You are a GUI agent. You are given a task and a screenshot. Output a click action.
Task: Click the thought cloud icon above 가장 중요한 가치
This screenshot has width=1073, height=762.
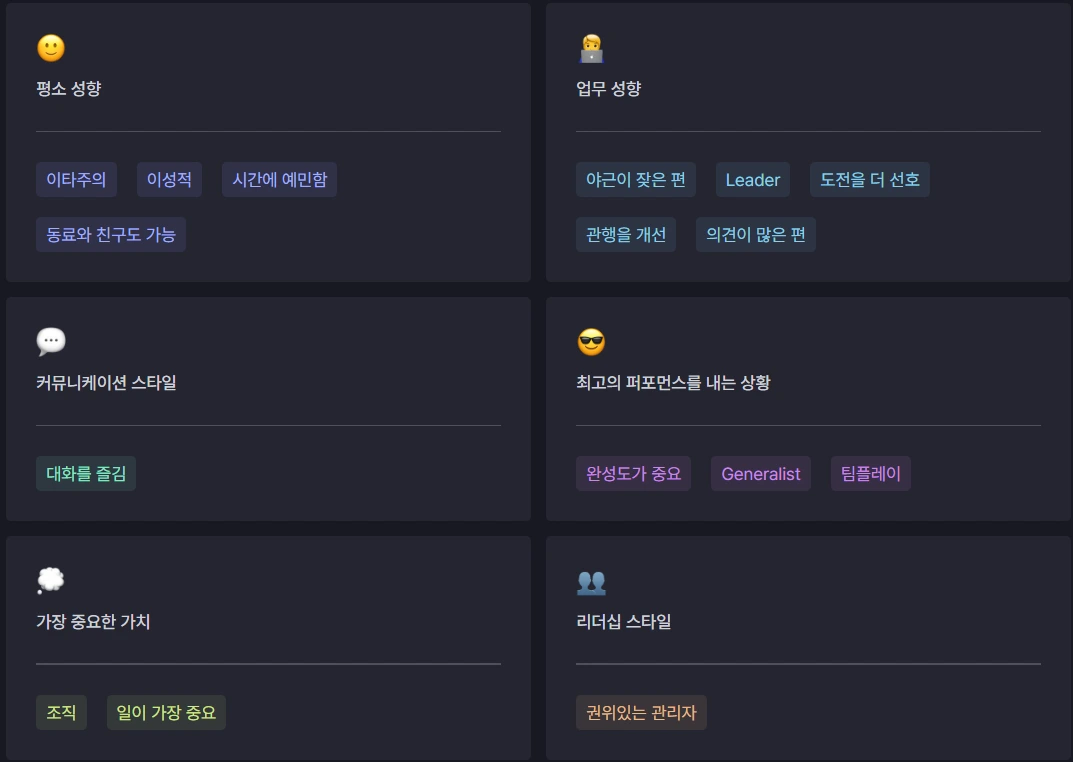pos(50,579)
